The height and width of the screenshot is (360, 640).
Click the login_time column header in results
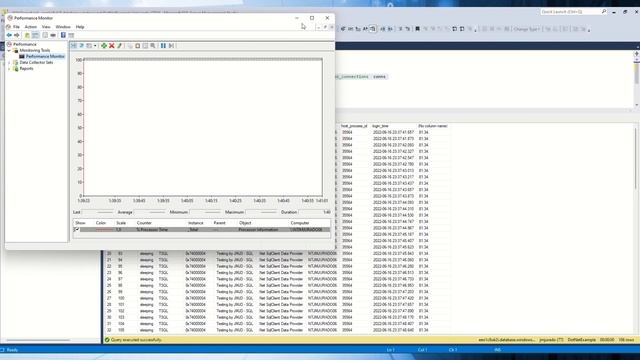380,126
